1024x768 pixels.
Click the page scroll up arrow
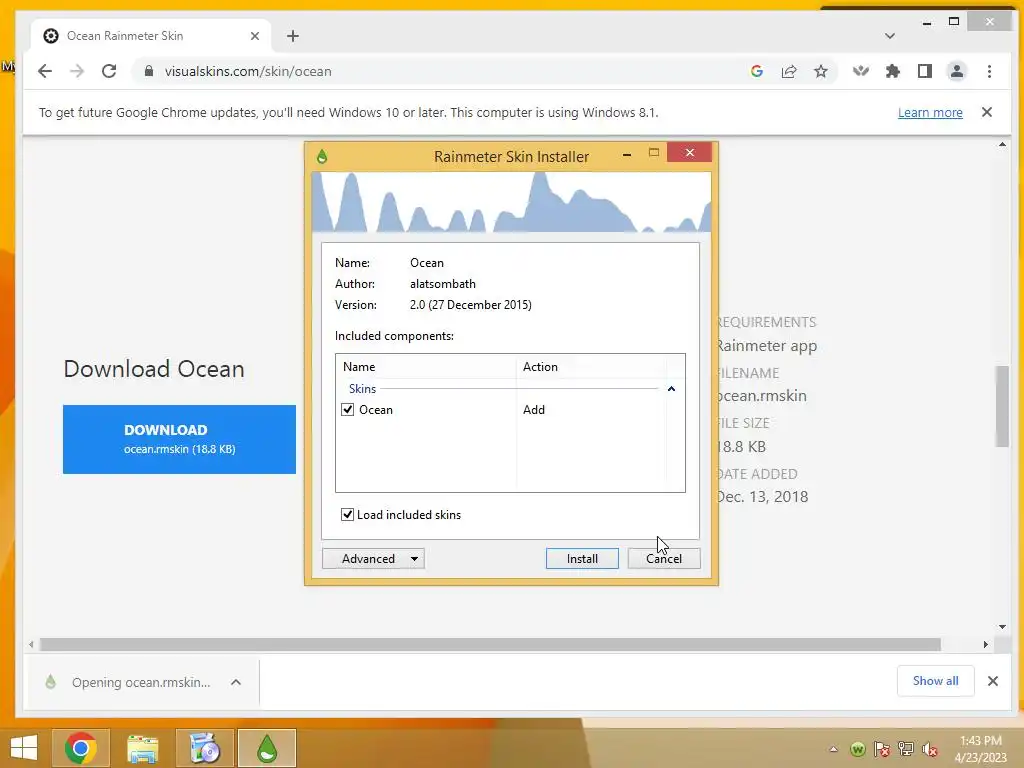pos(1002,144)
